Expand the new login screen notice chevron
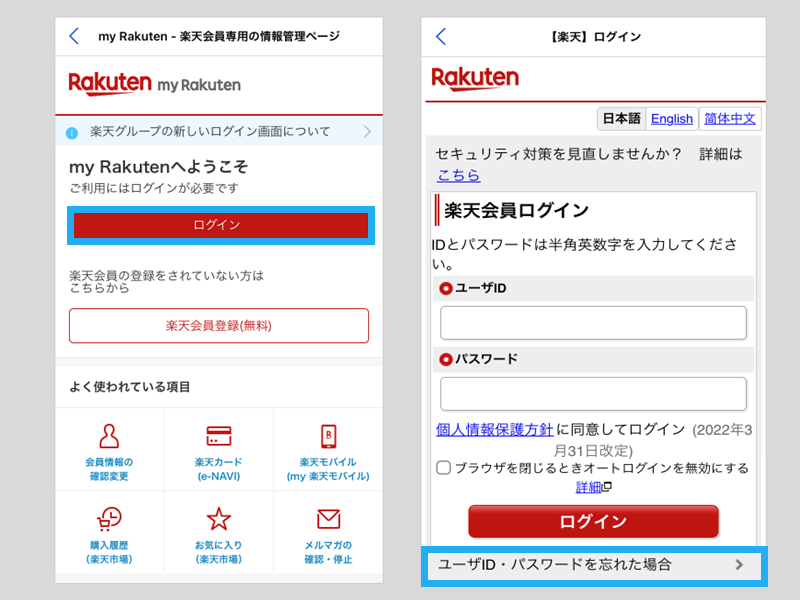Viewport: 800px width, 600px height. pos(367,132)
